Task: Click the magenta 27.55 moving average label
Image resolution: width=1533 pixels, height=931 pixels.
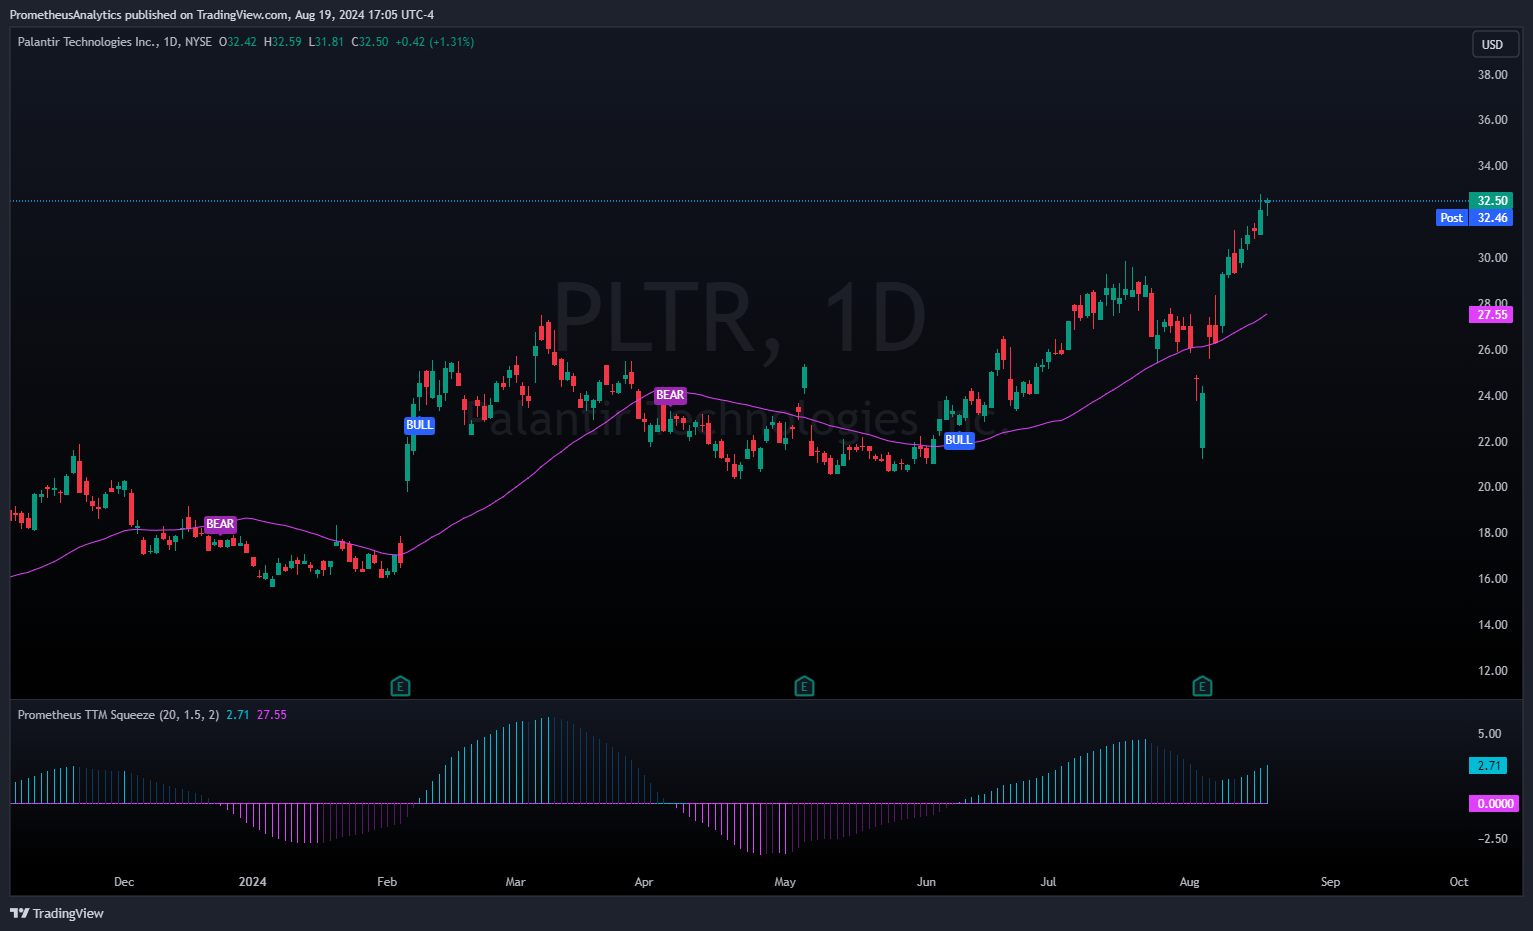Action: click(x=1491, y=315)
